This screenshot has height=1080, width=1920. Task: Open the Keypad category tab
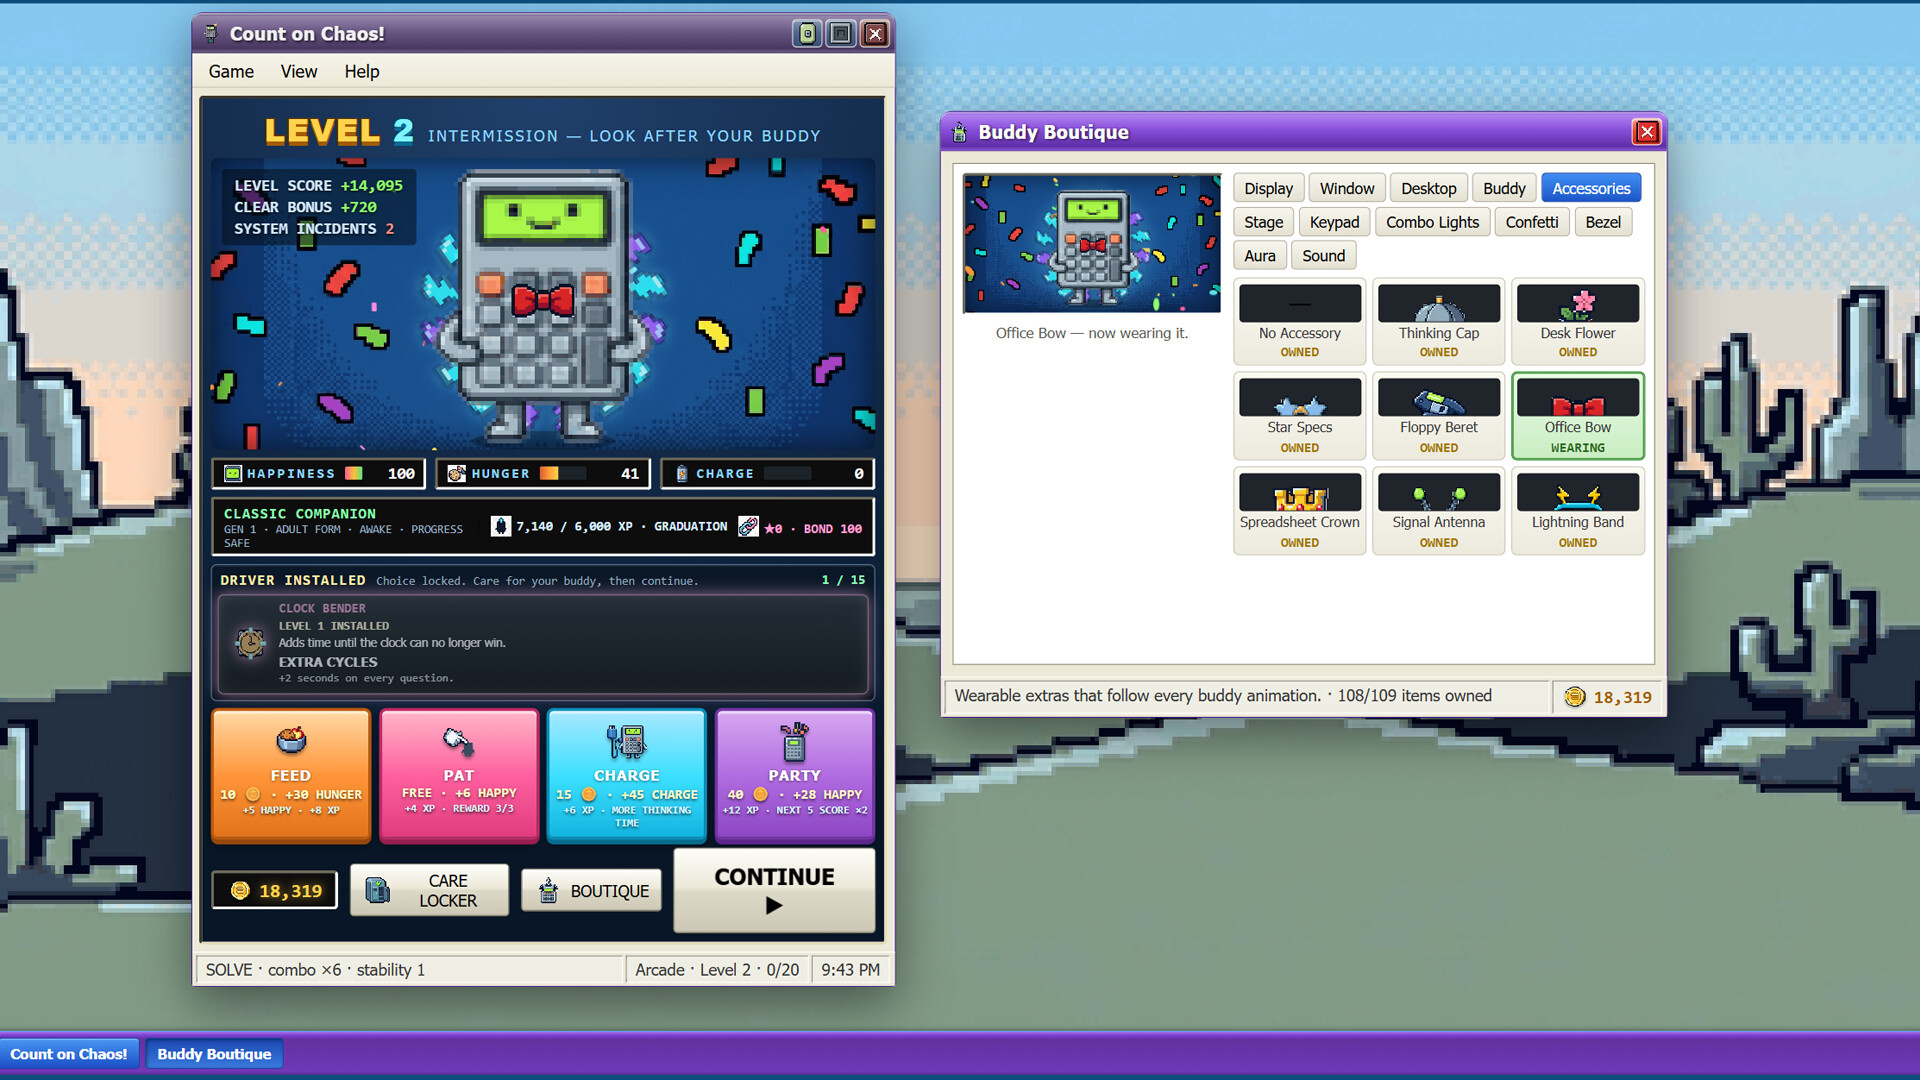(1334, 222)
